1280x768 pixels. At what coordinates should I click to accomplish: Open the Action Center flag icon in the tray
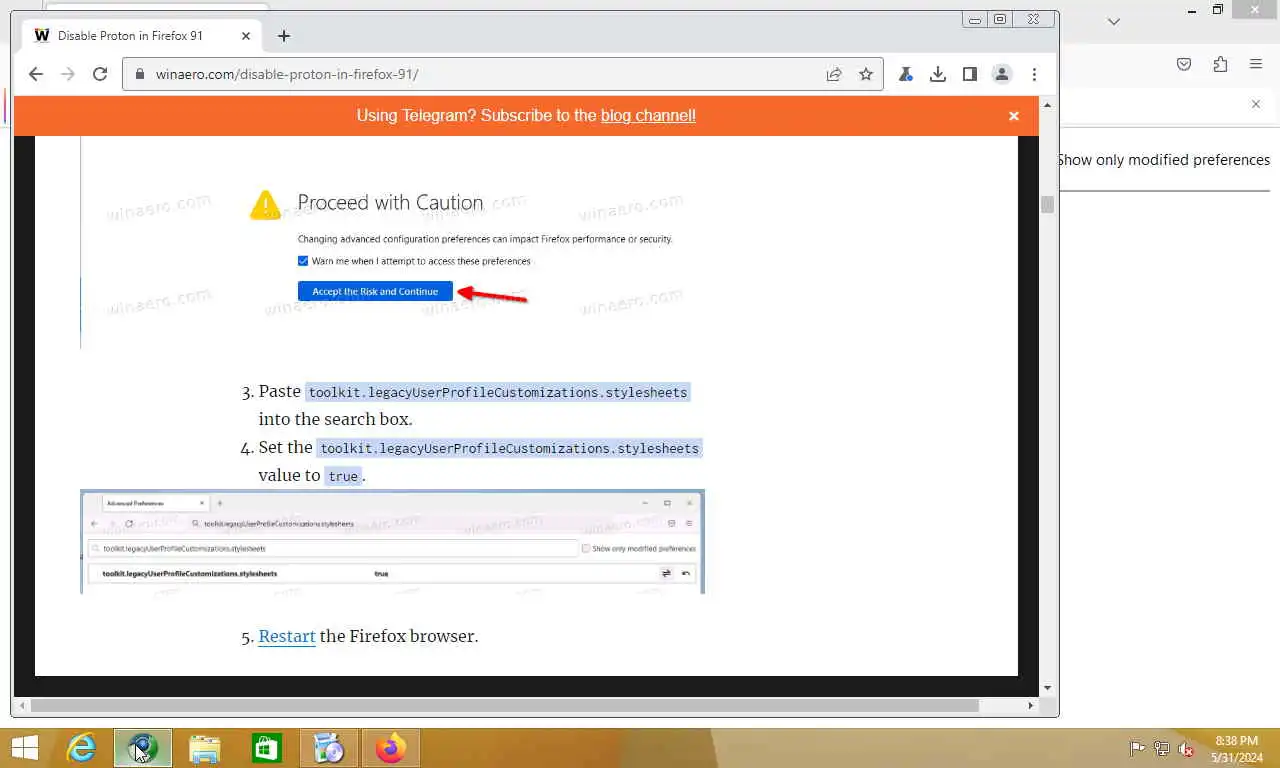(1137, 748)
